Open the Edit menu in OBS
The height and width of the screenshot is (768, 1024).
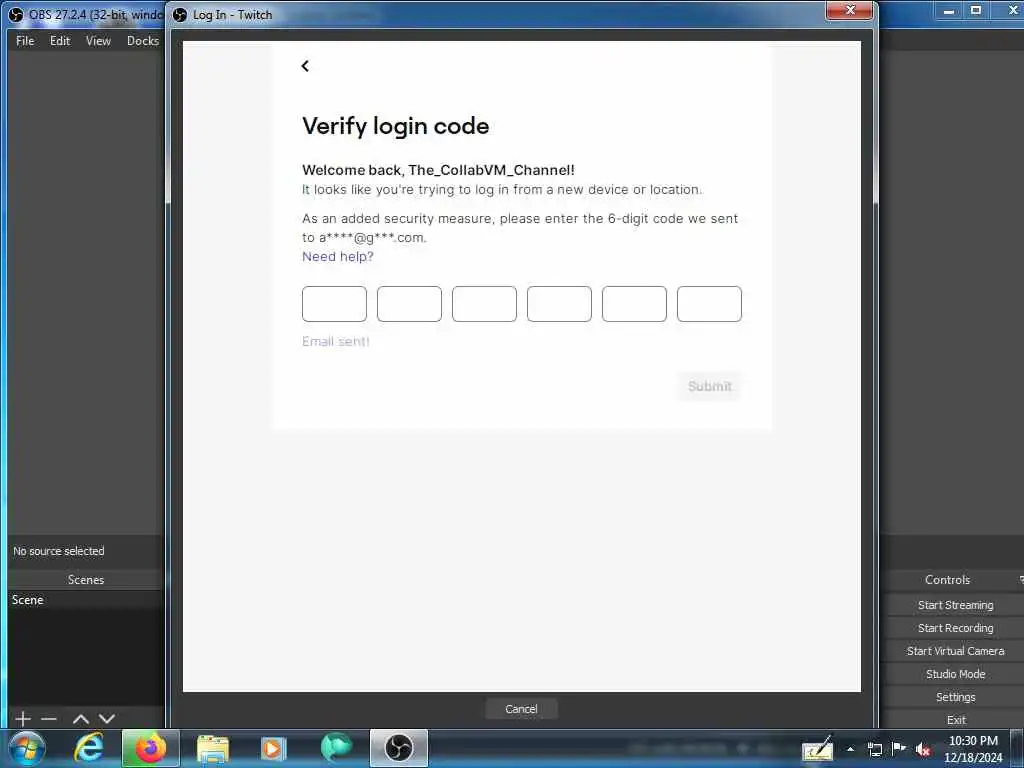click(60, 40)
